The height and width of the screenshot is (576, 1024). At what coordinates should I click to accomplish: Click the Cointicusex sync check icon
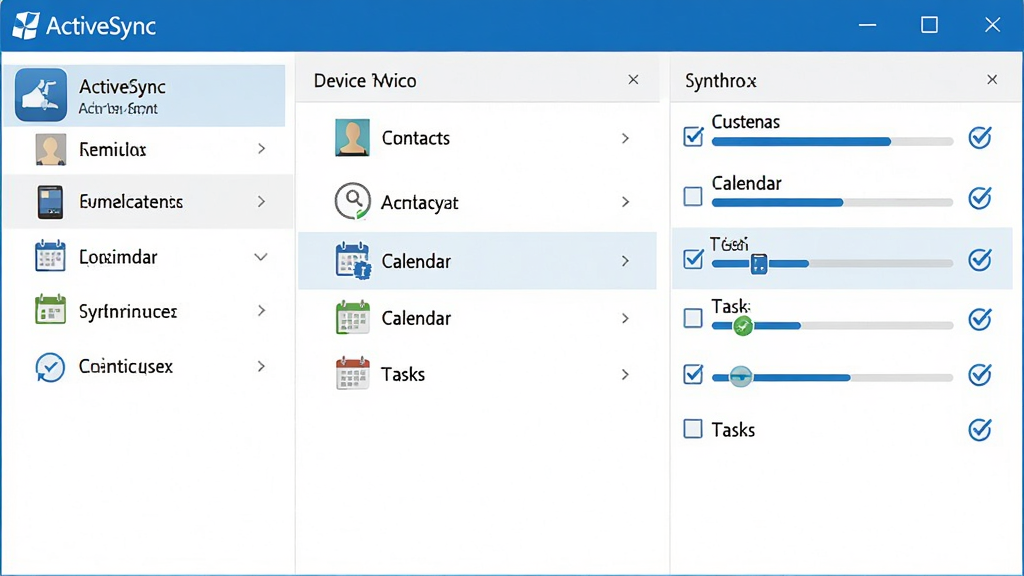tap(50, 366)
